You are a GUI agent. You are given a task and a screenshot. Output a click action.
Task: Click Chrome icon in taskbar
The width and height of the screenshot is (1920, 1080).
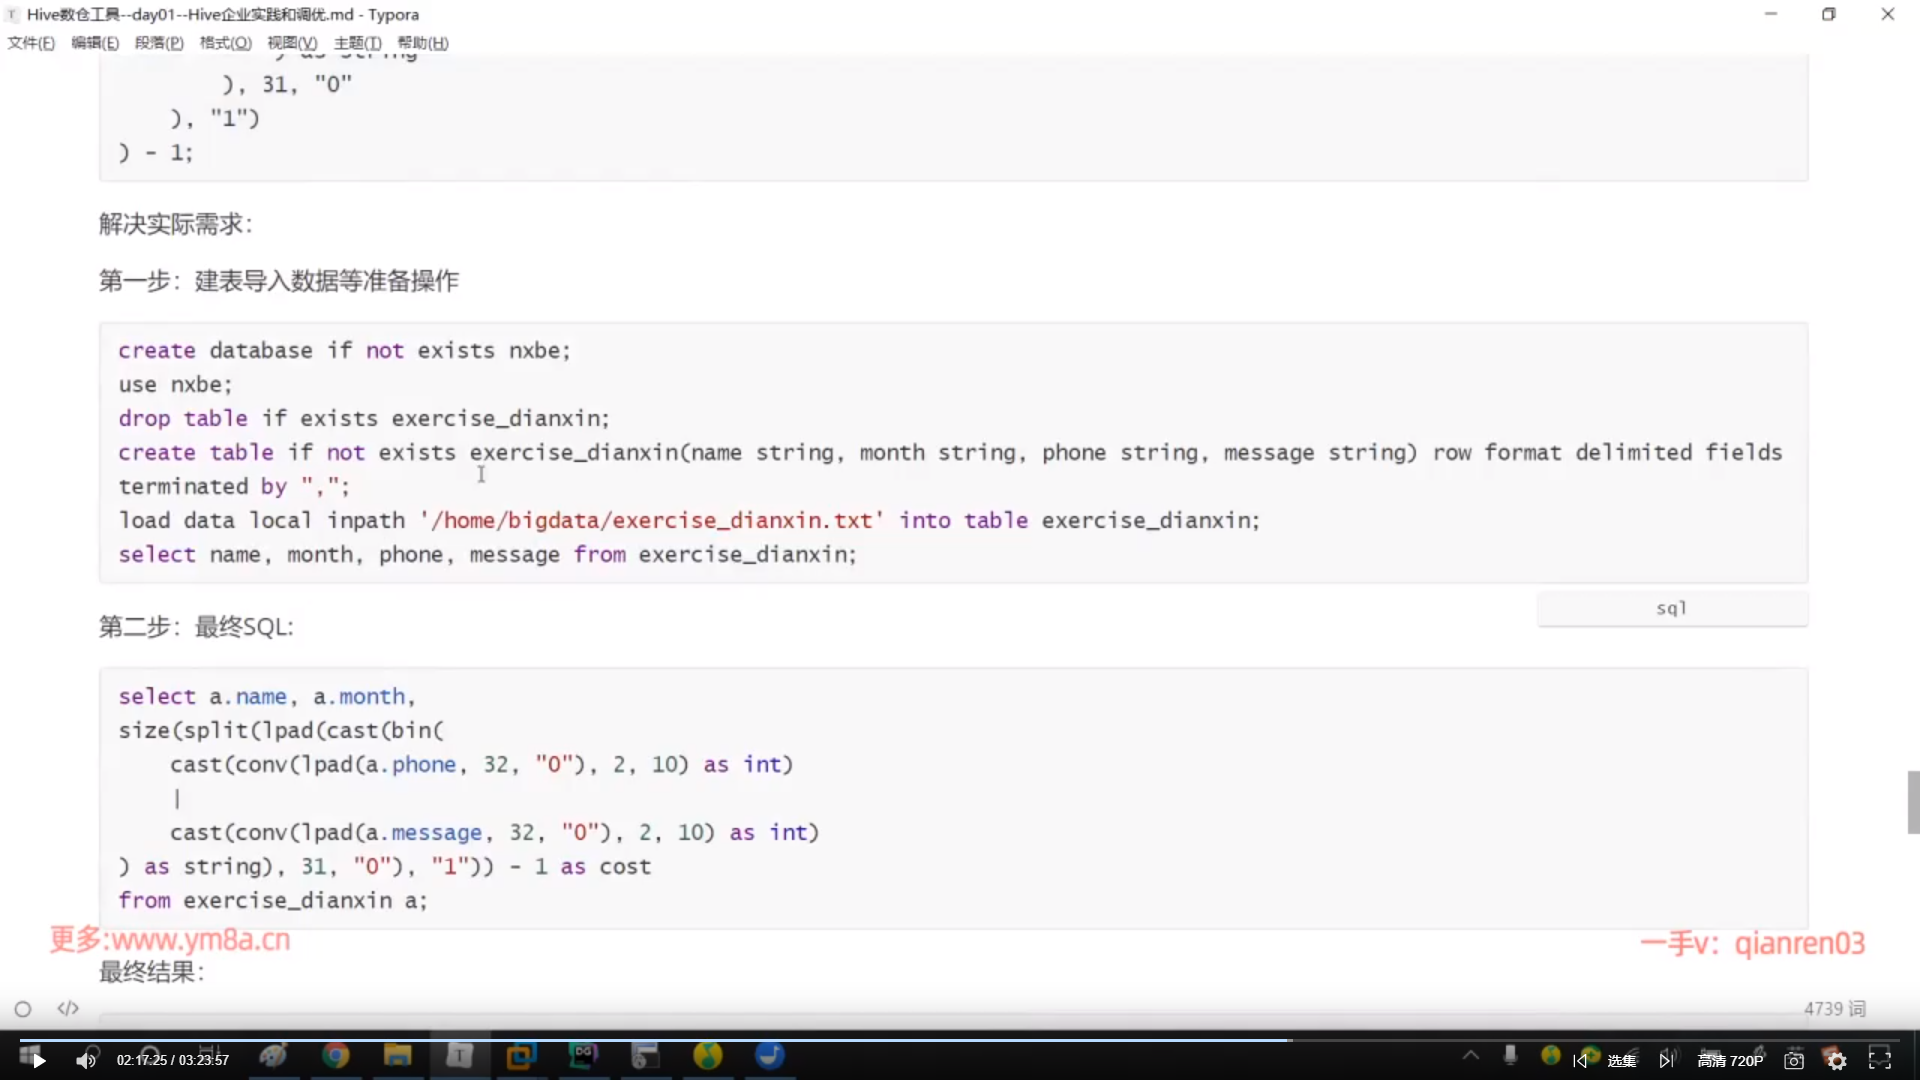click(x=336, y=1055)
